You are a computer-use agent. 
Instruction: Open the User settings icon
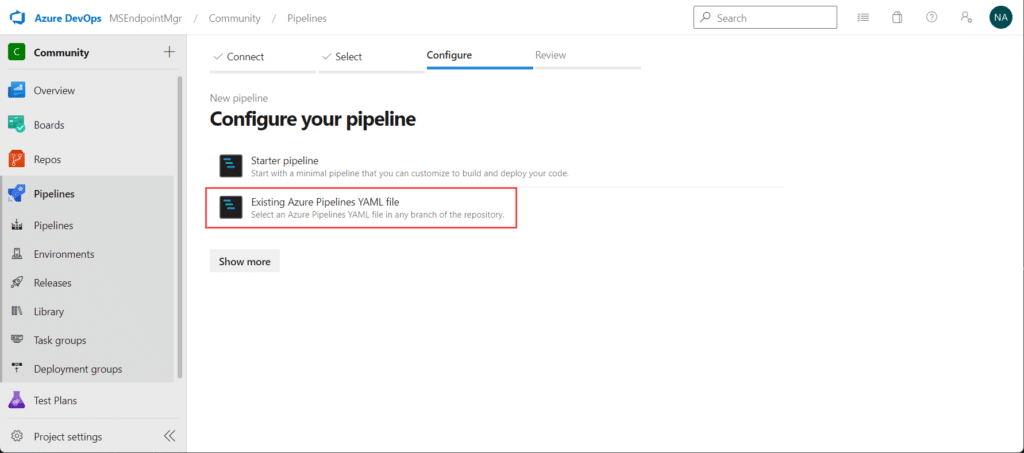(967, 18)
